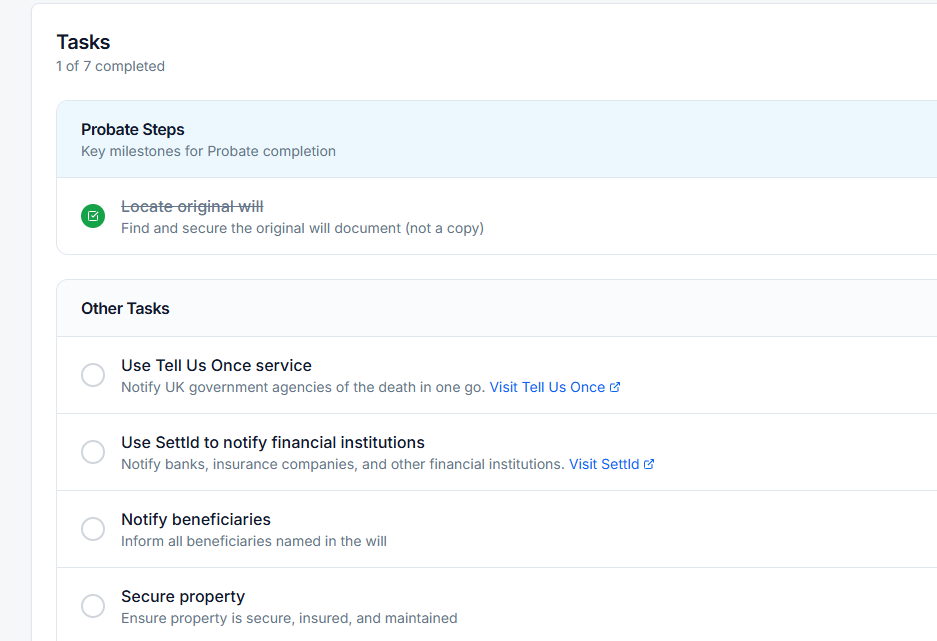The image size is (937, 641).
Task: Click the Probate Steps section header
Action: [133, 129]
